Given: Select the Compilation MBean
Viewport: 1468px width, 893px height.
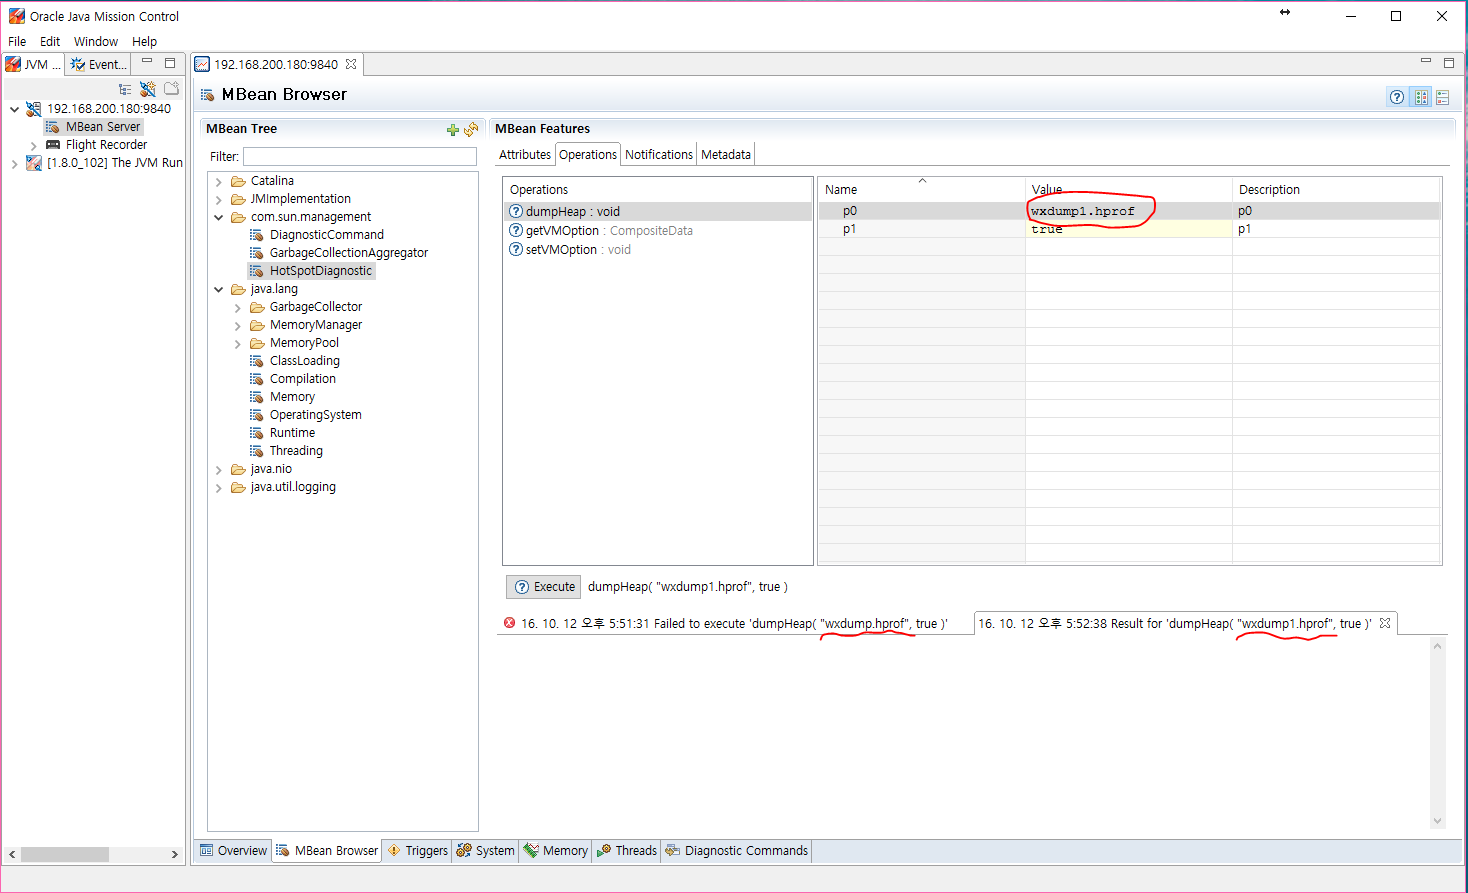Looking at the screenshot, I should tap(302, 379).
